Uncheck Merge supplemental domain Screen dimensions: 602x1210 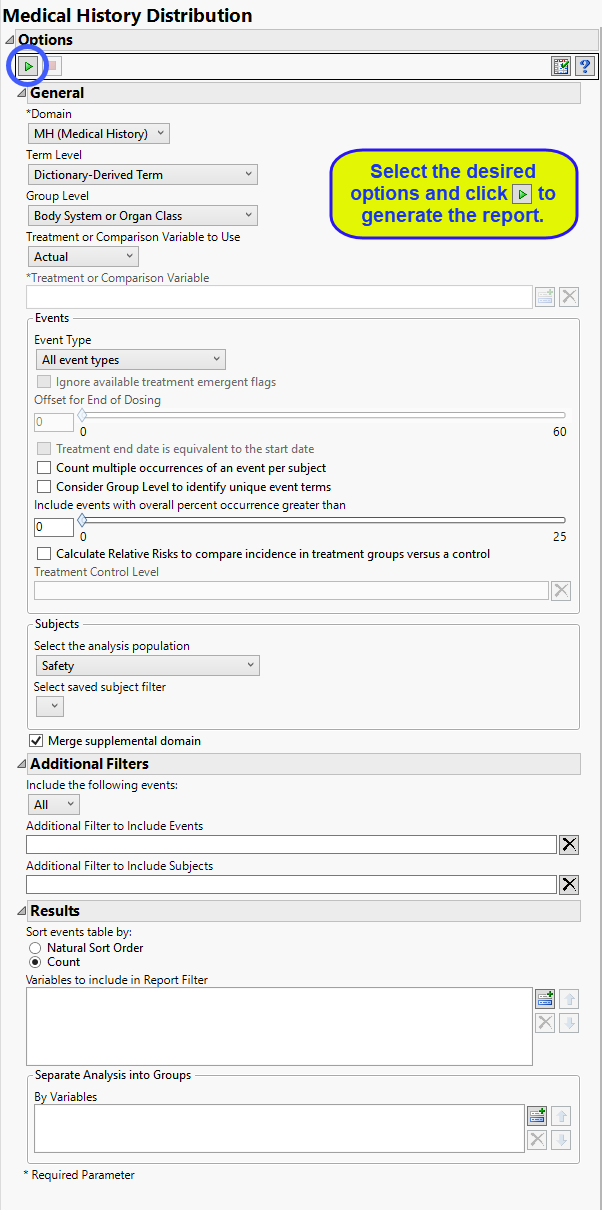coord(37,741)
